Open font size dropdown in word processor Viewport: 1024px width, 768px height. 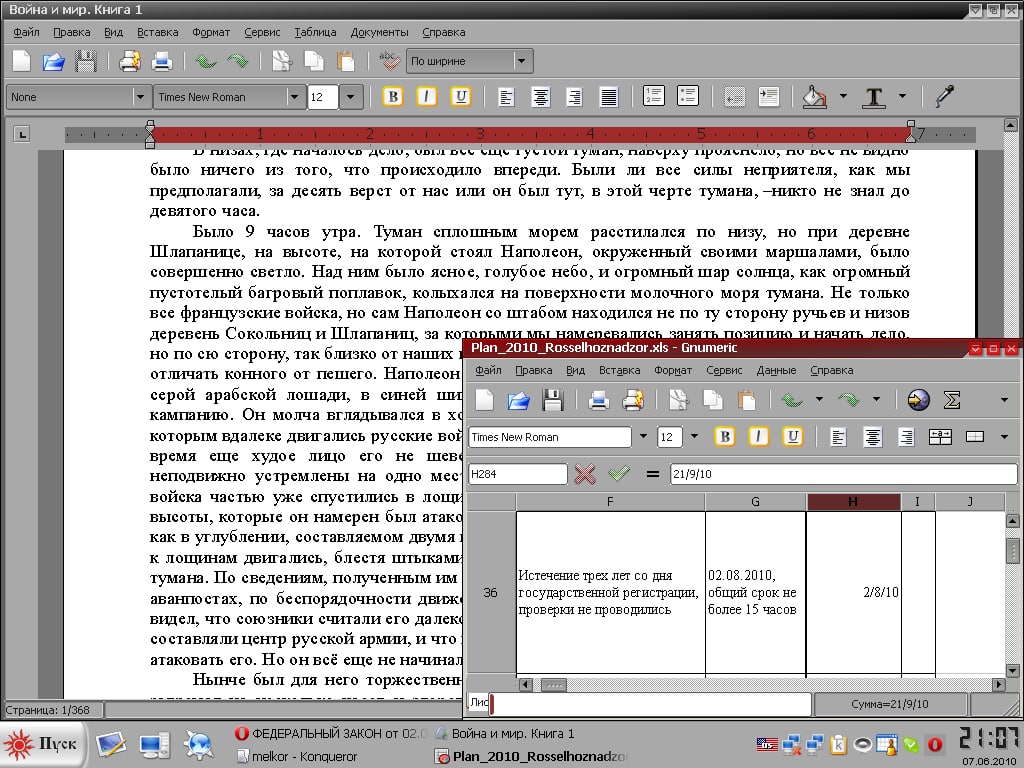(350, 97)
